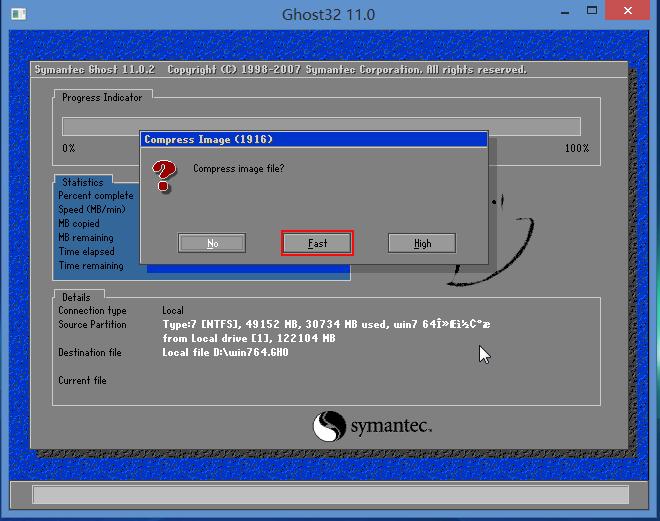Click the Symantec Ghost copyright header
The width and height of the screenshot is (660, 521).
click(280, 70)
